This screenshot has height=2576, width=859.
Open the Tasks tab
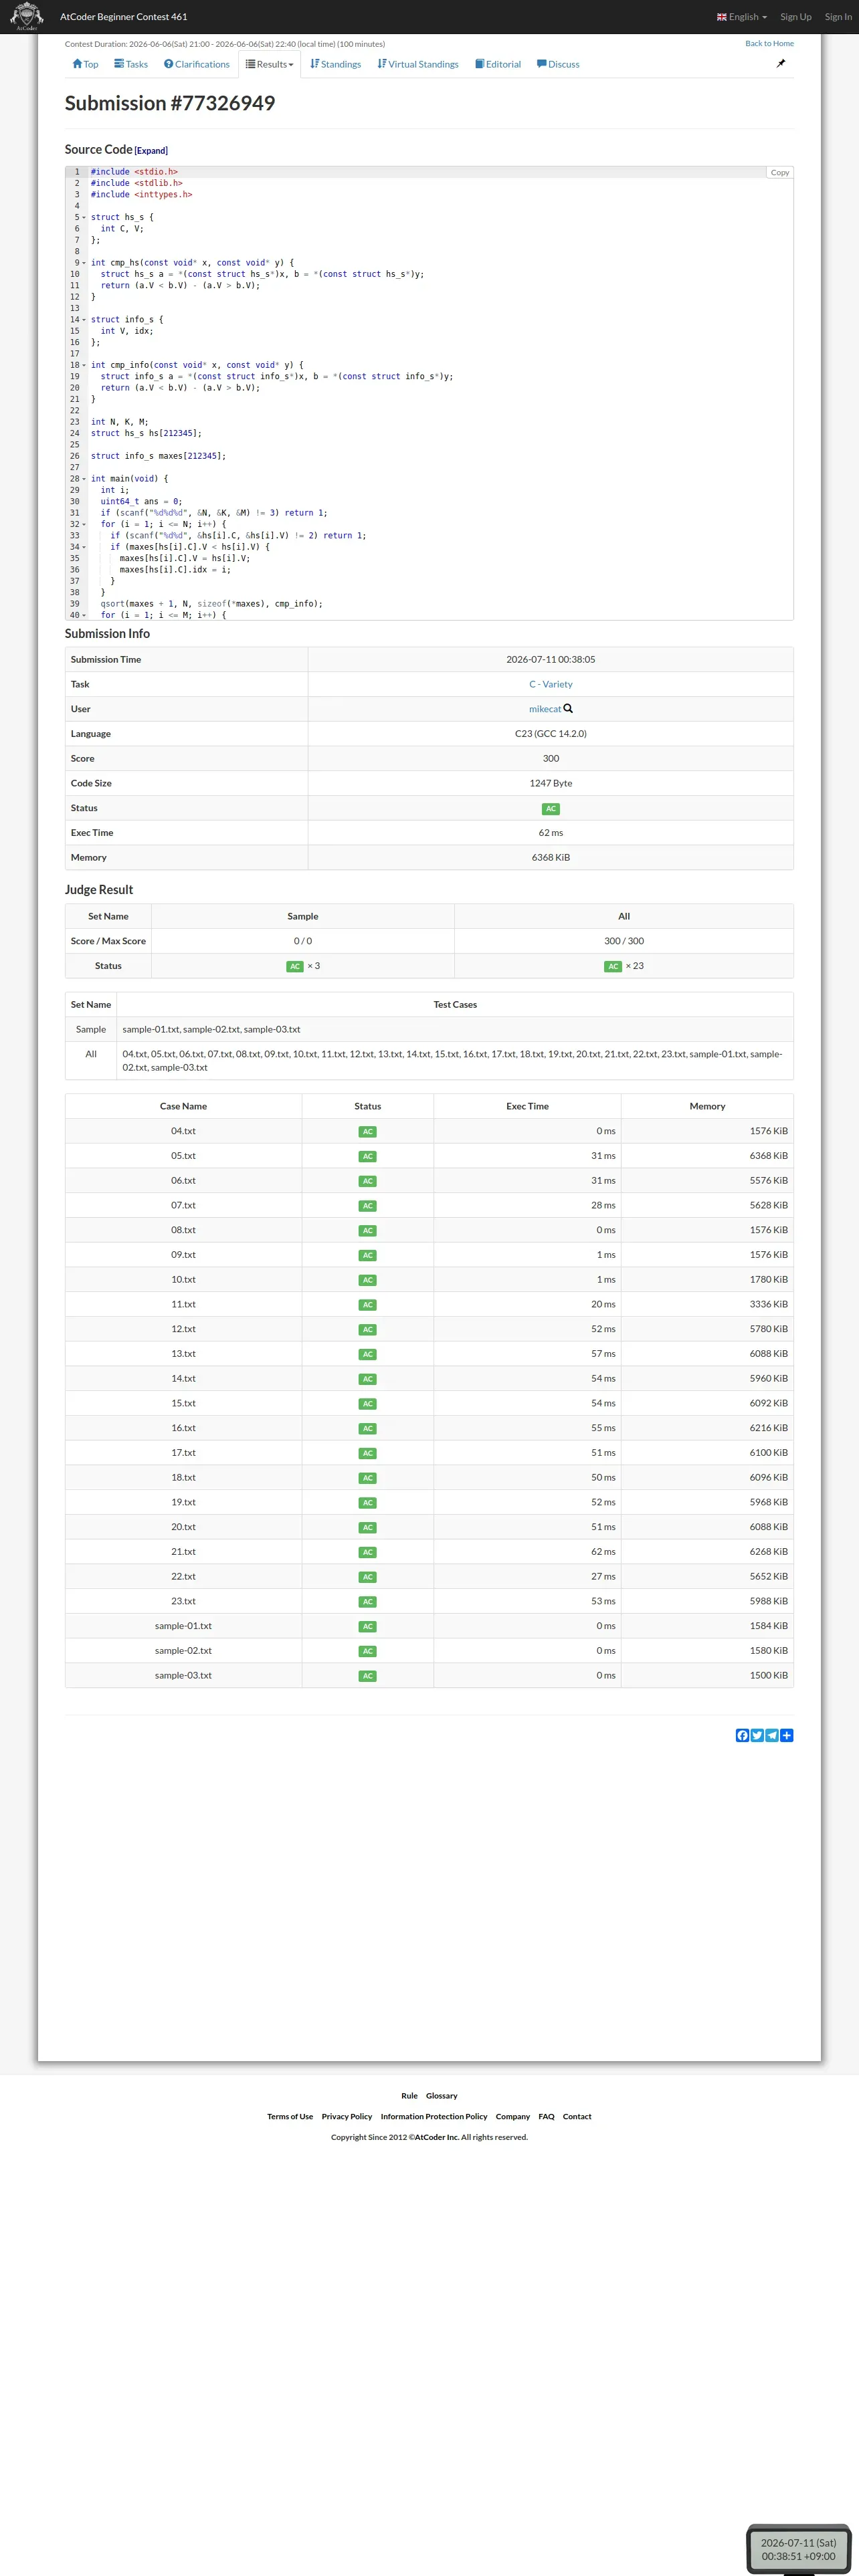131,64
